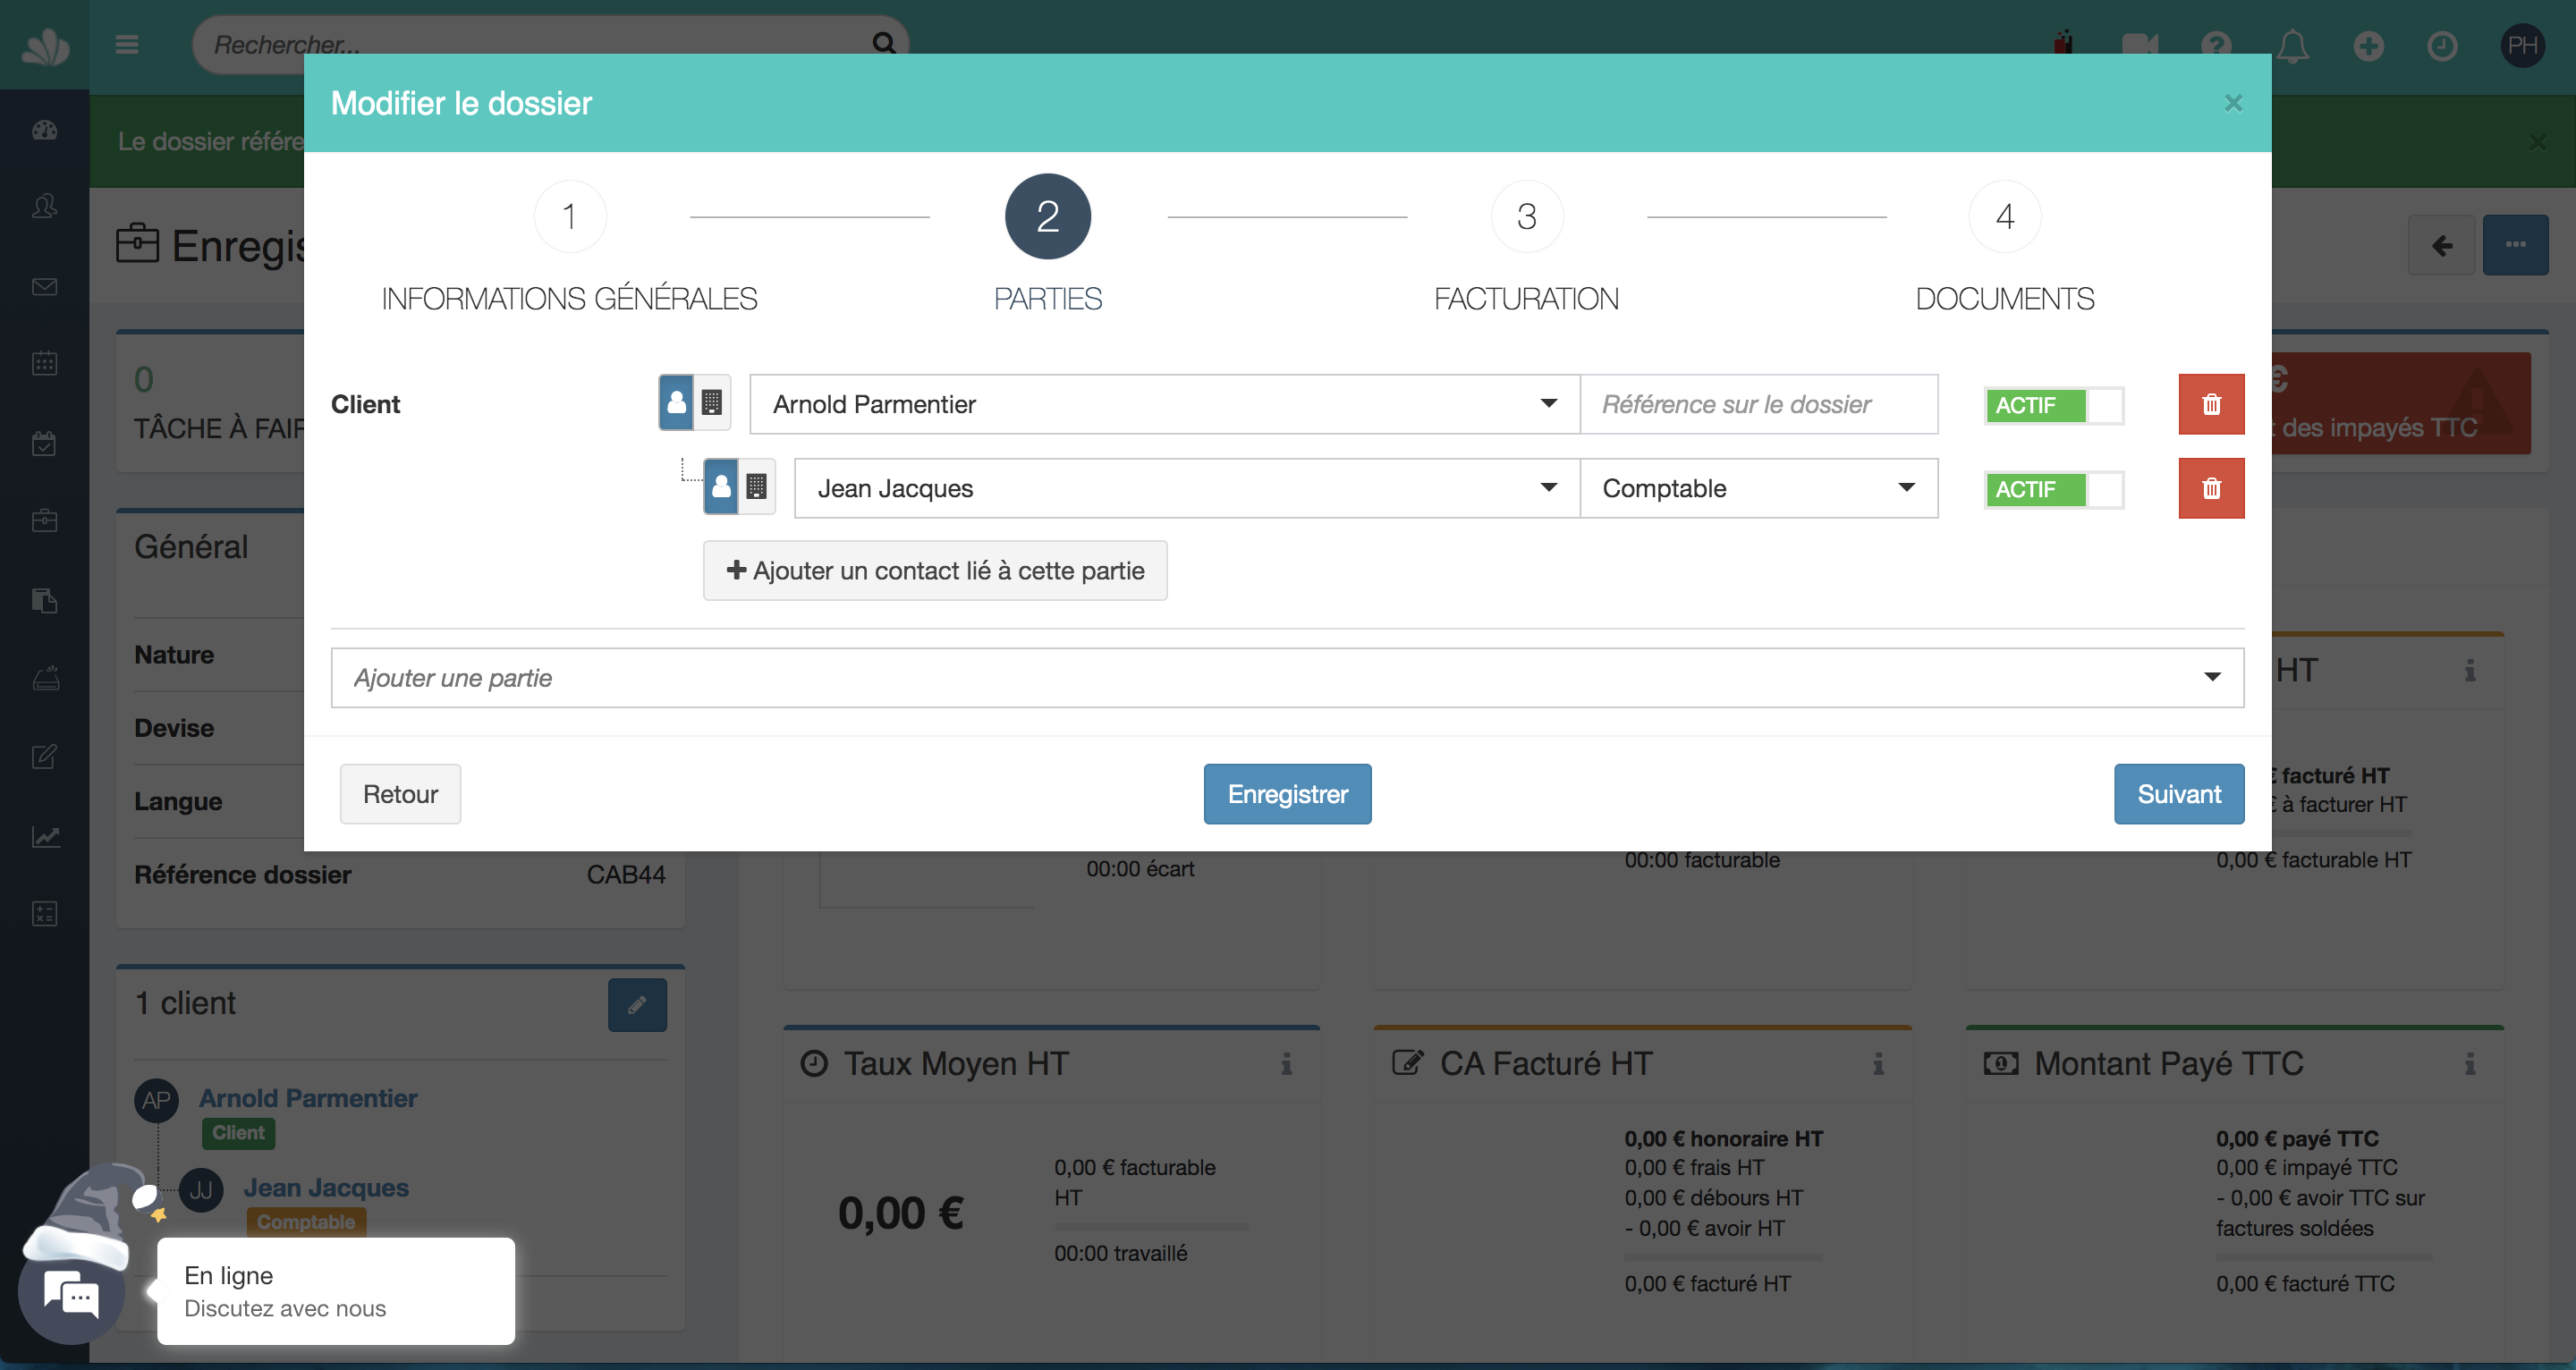2576x1370 pixels.
Task: Click the sofa icon in sidebar
Action: (x=45, y=678)
